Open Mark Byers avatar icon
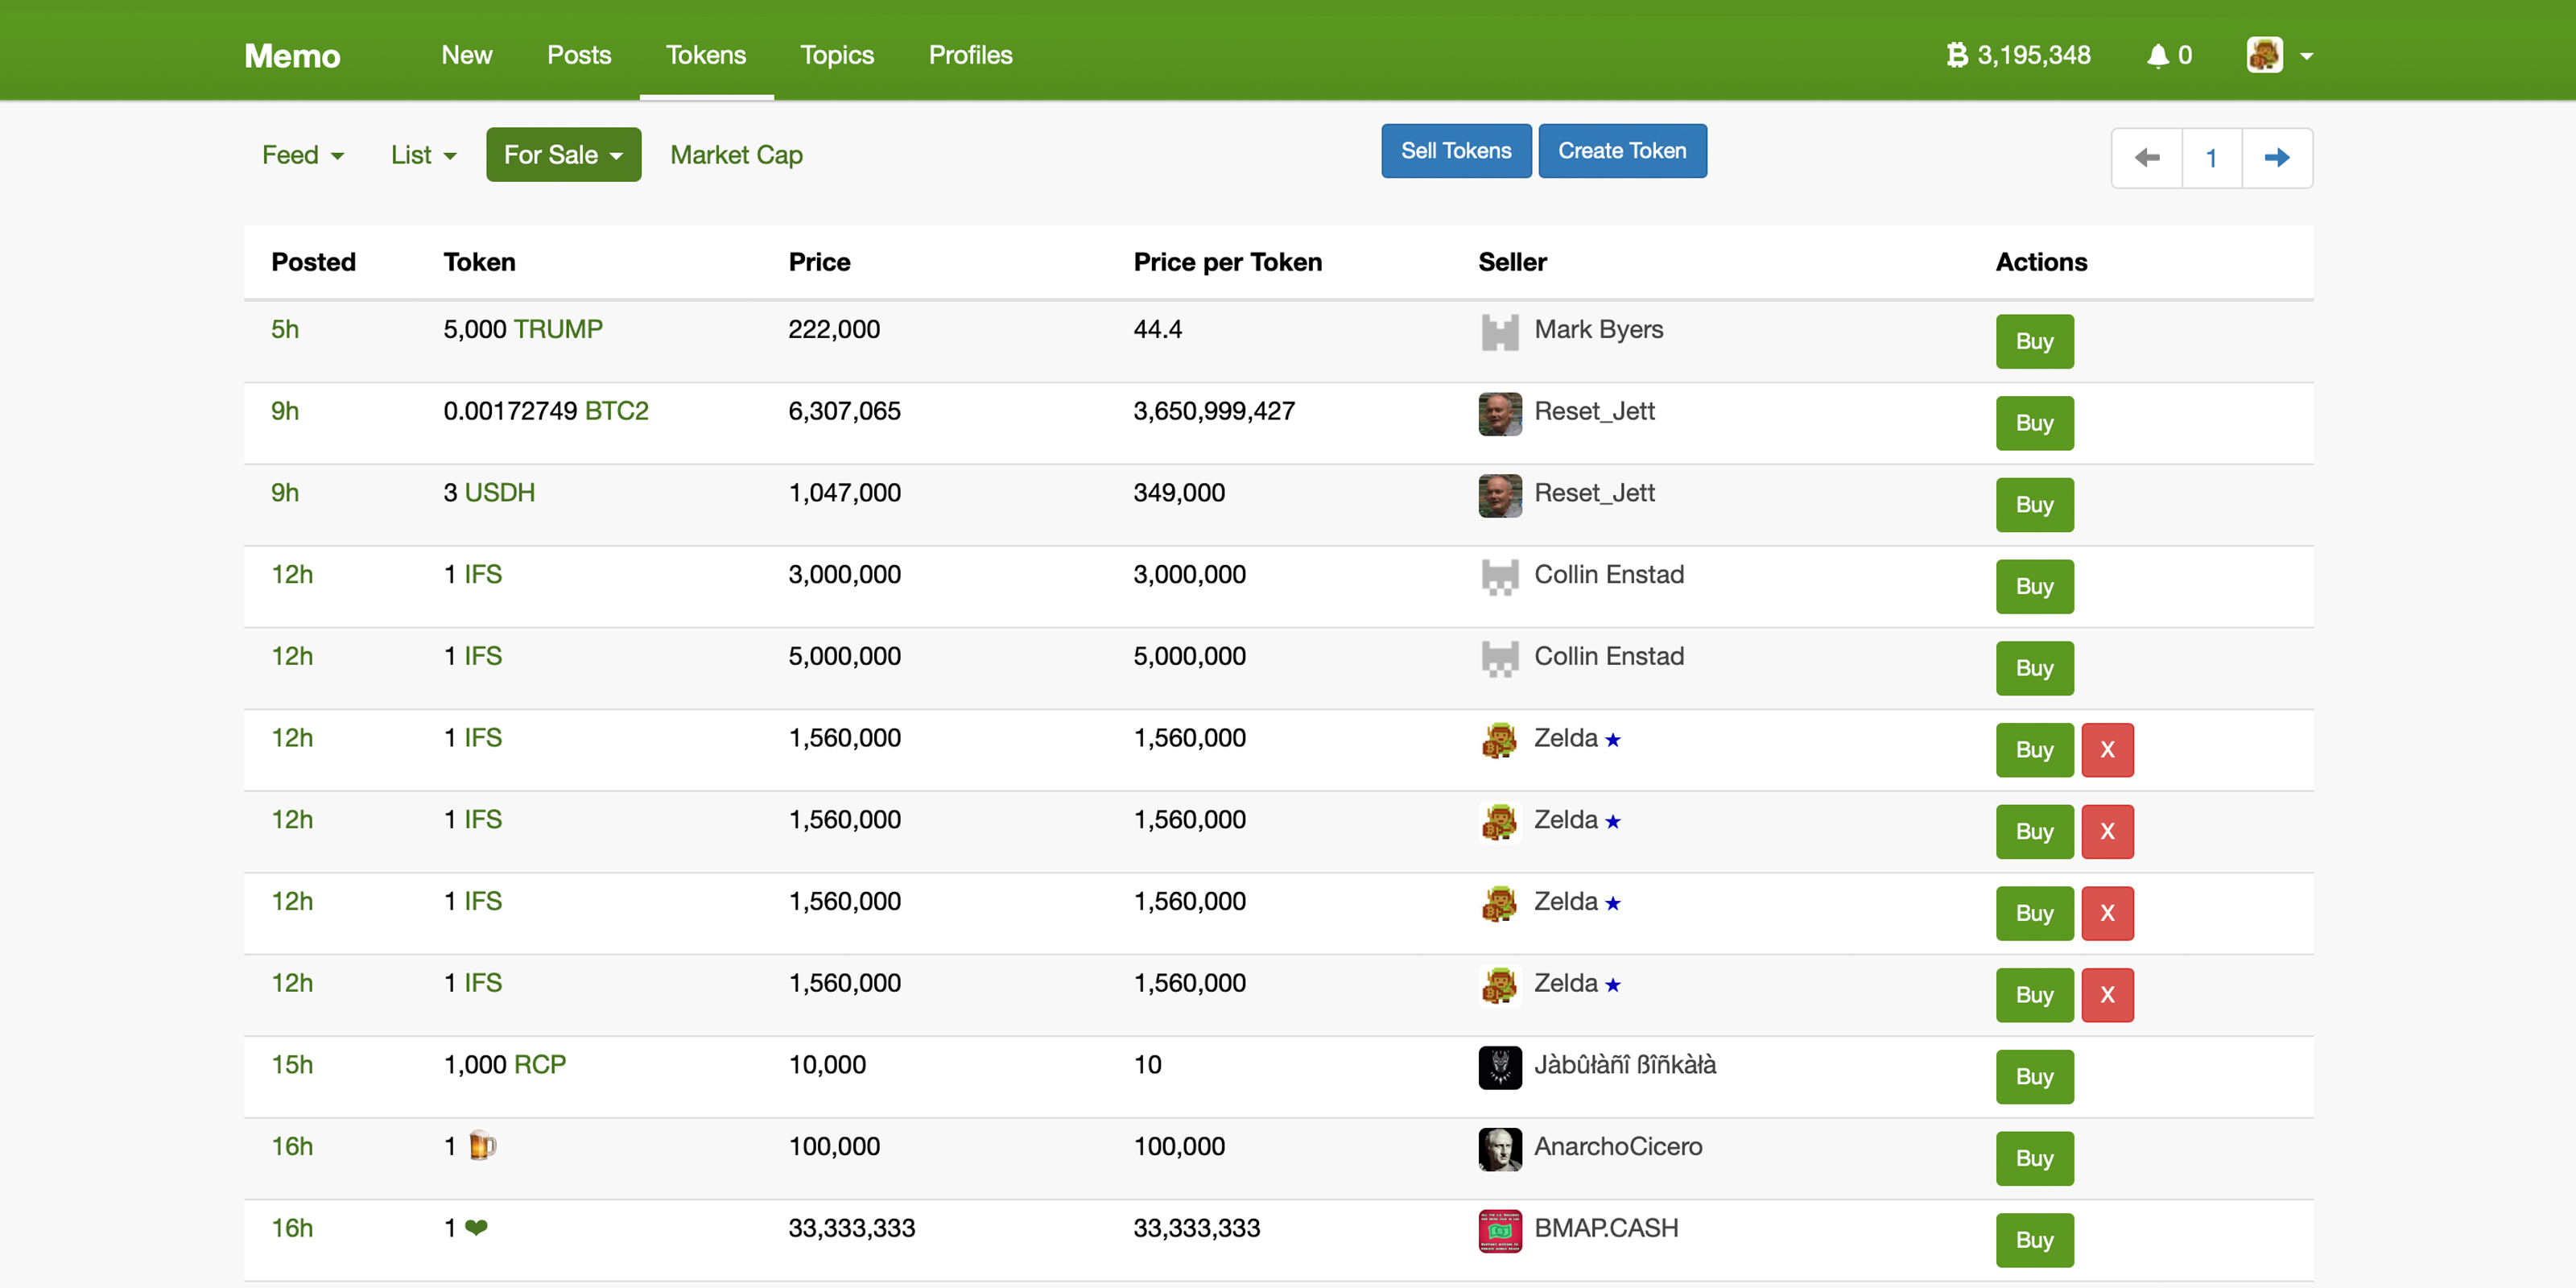Image resolution: width=2576 pixels, height=1288 pixels. (x=1500, y=332)
